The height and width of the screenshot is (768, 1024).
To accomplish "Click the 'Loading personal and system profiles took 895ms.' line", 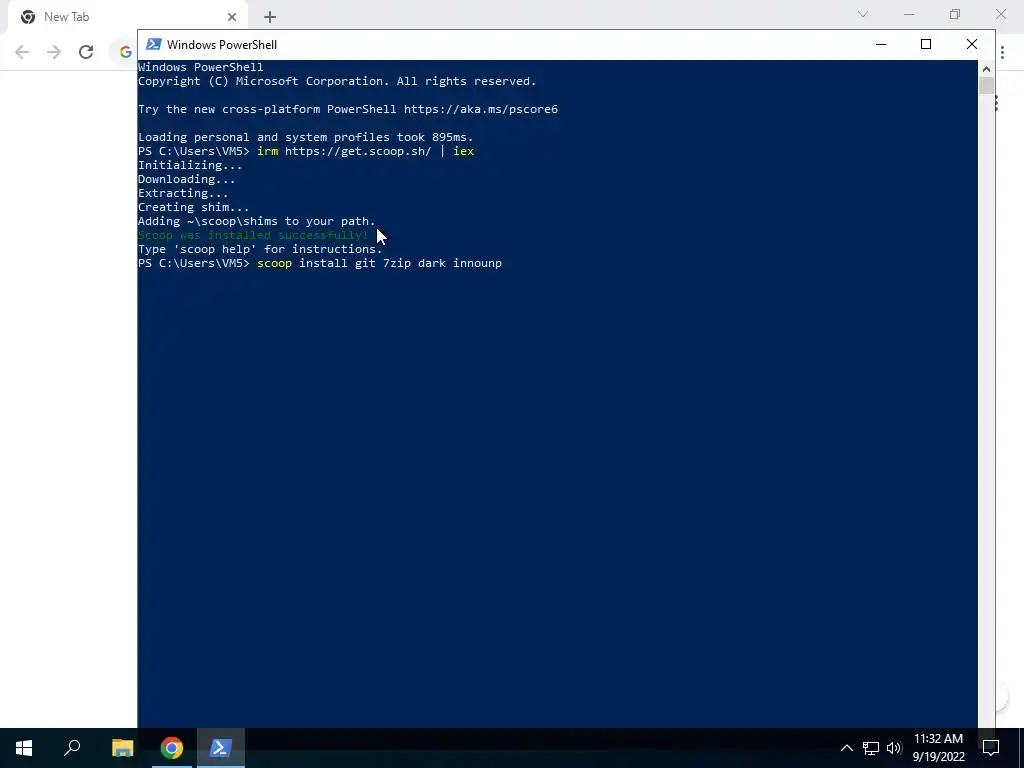I will click(x=306, y=137).
